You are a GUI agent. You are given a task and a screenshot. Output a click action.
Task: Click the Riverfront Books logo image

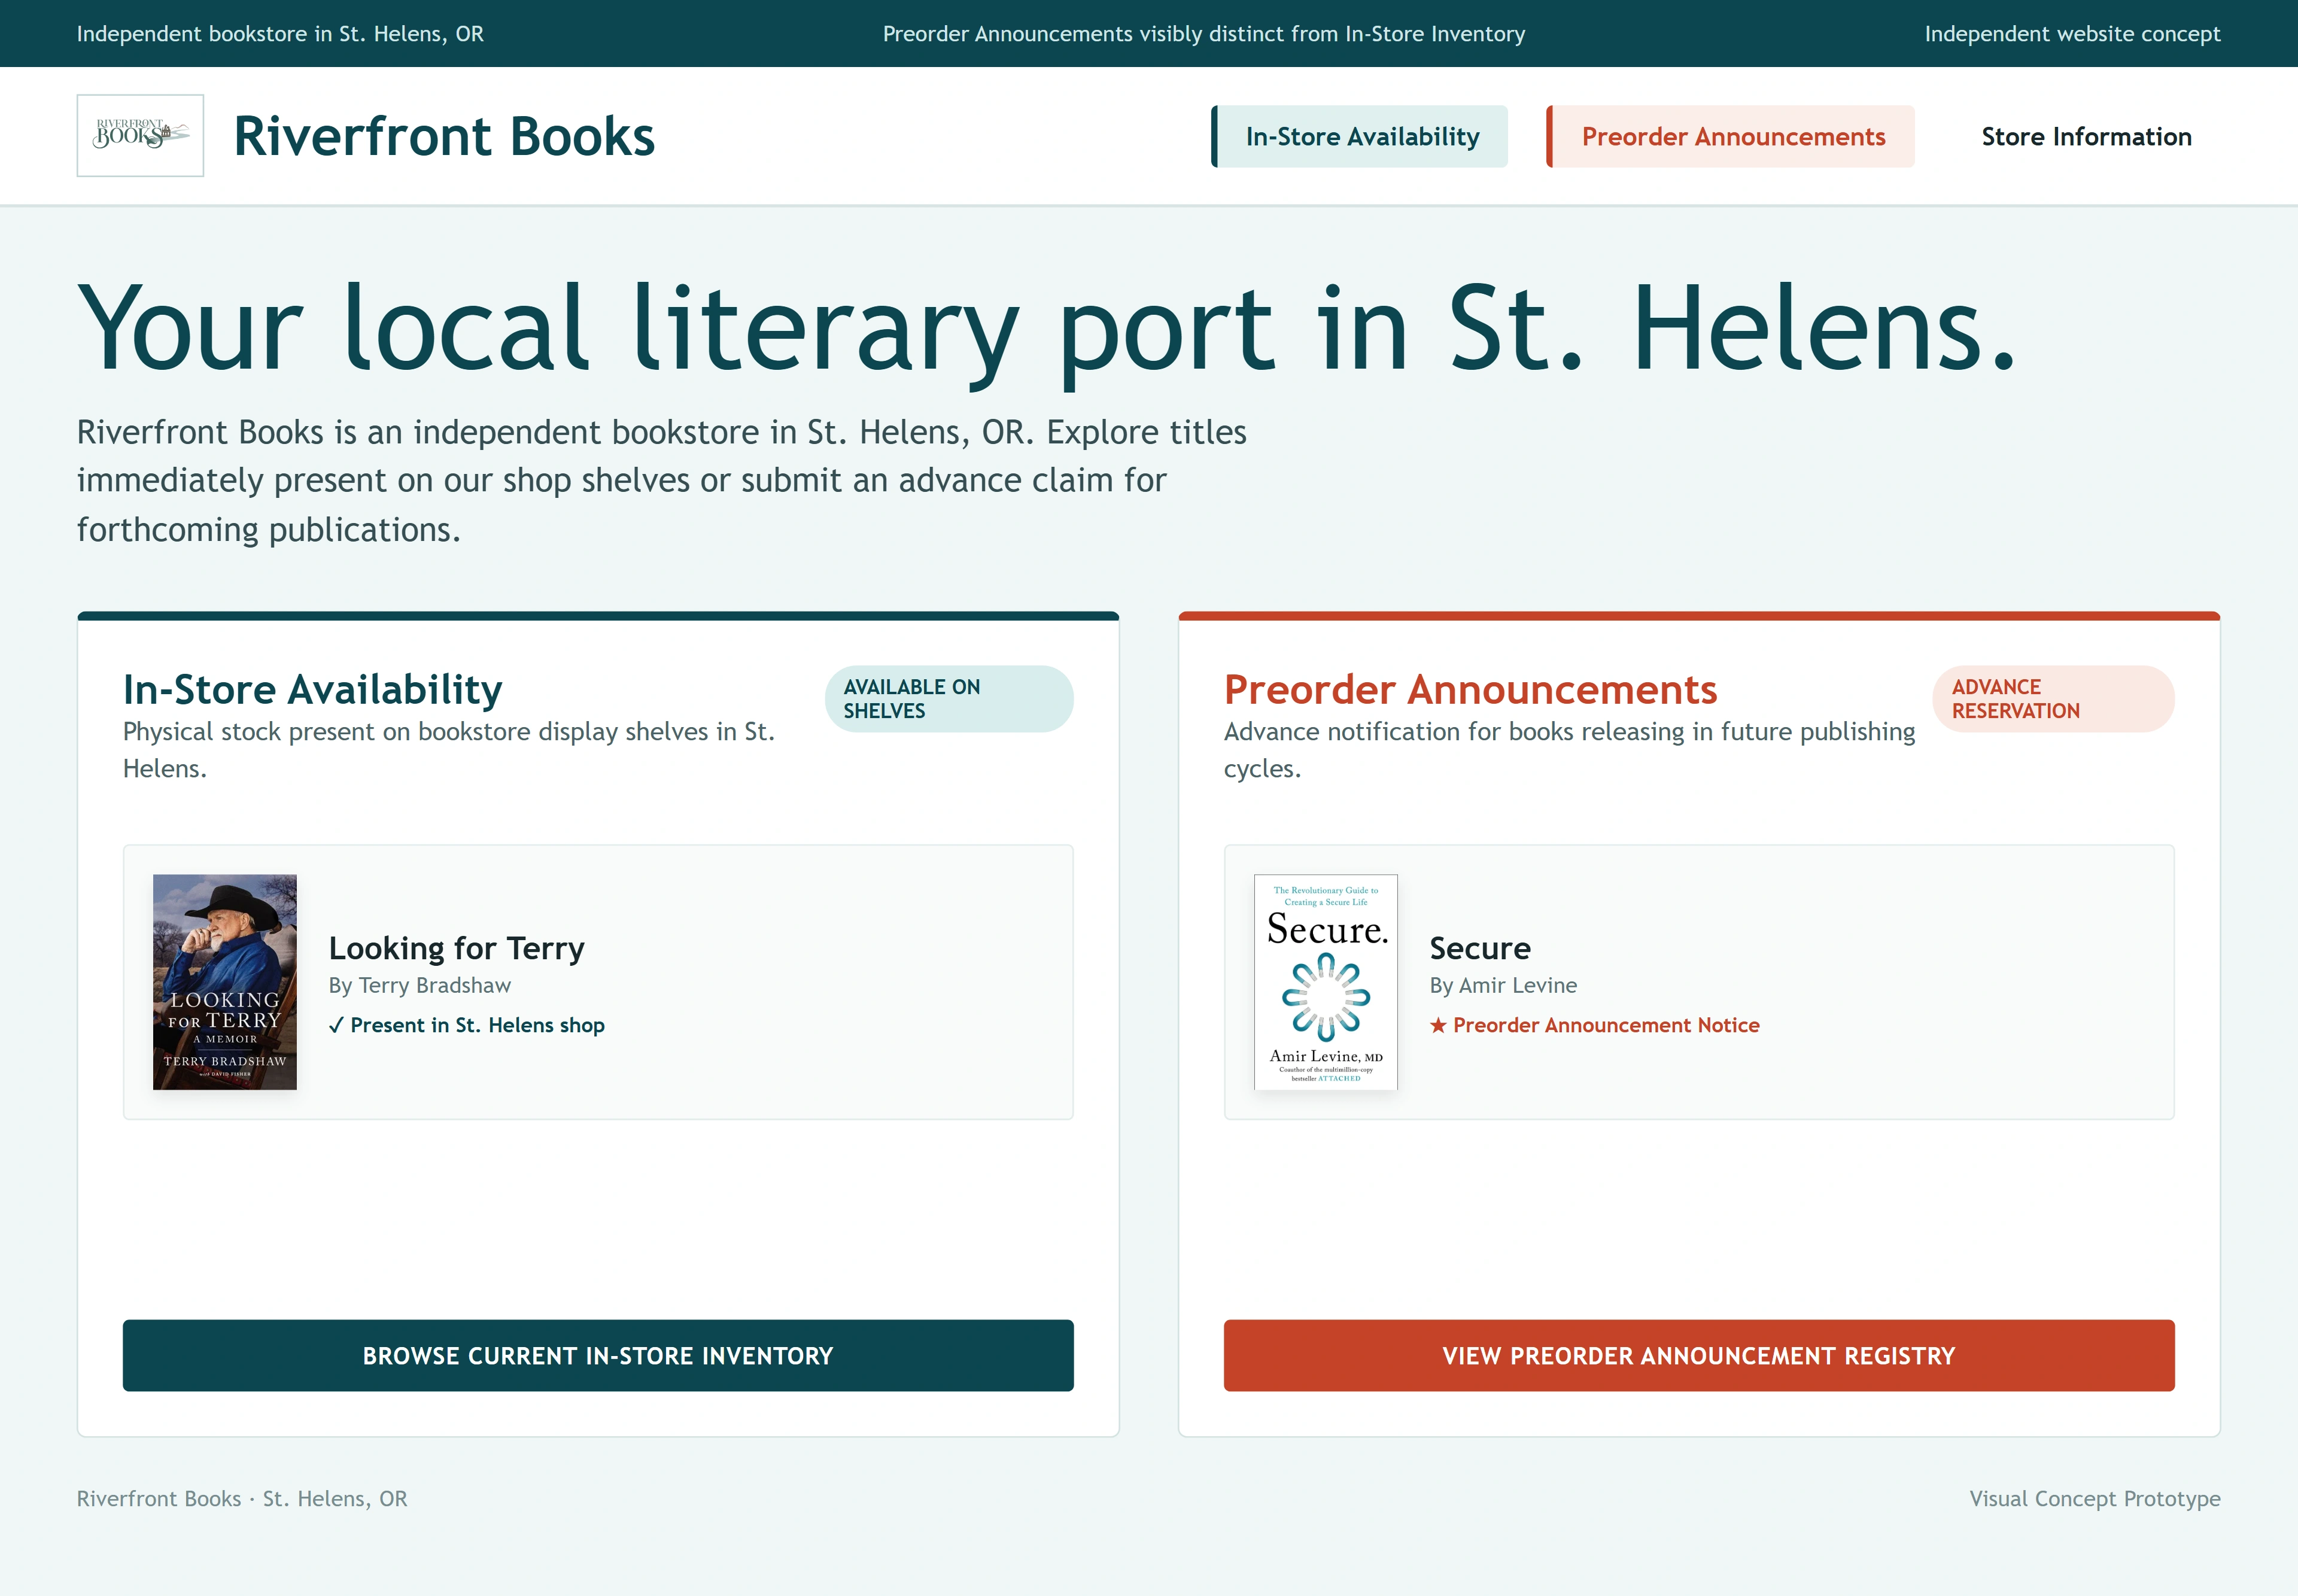tap(140, 136)
